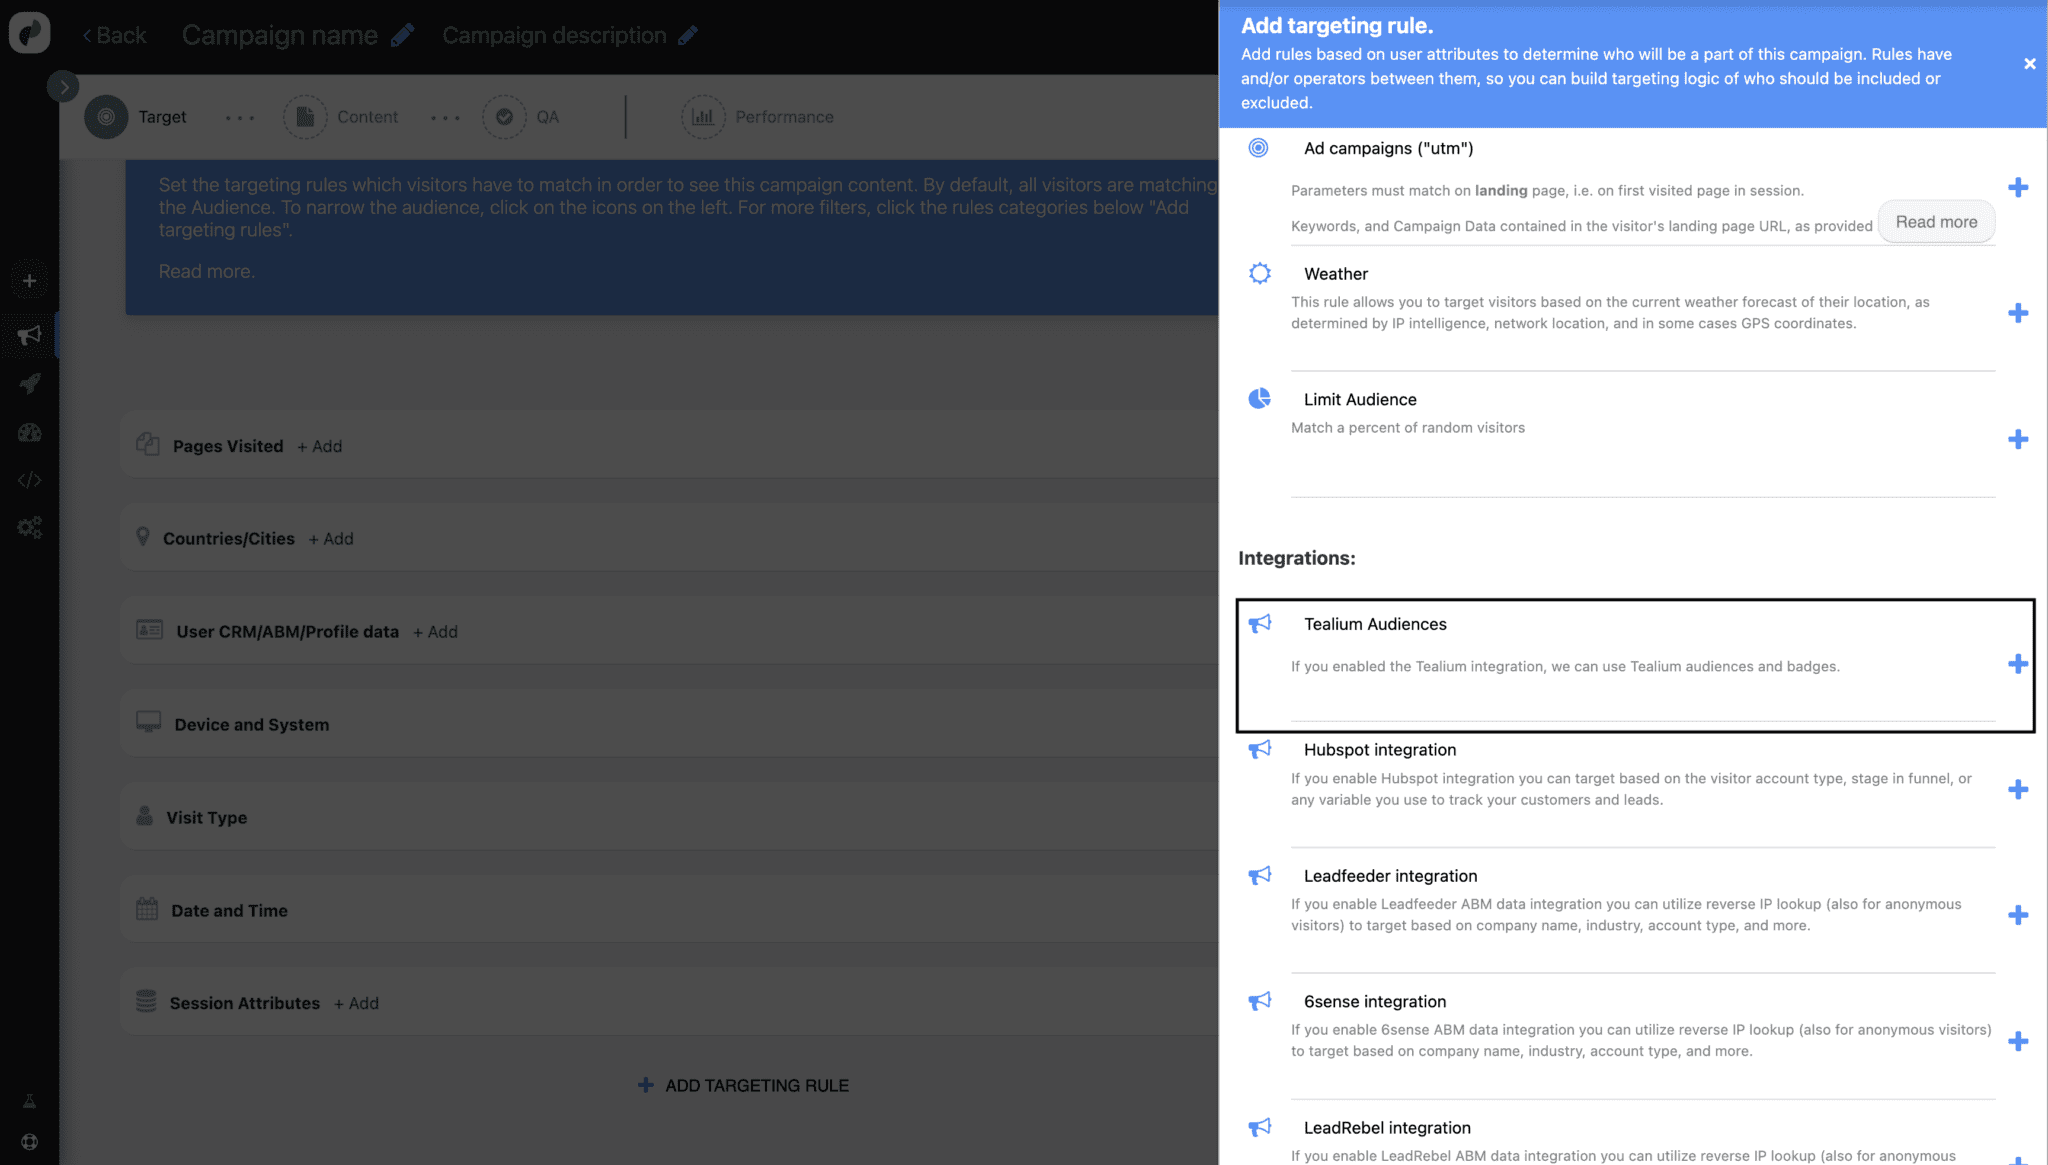Click the plus icon for Weather rule
The width and height of the screenshot is (2048, 1165).
point(2018,313)
